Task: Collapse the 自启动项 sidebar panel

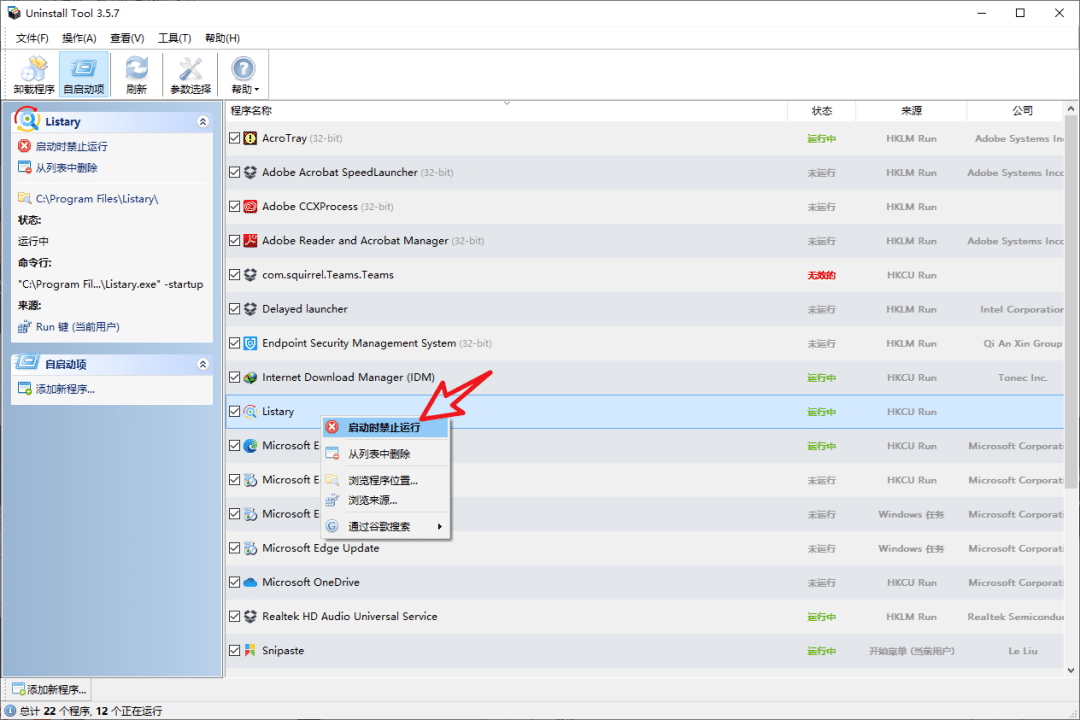Action: 202,364
